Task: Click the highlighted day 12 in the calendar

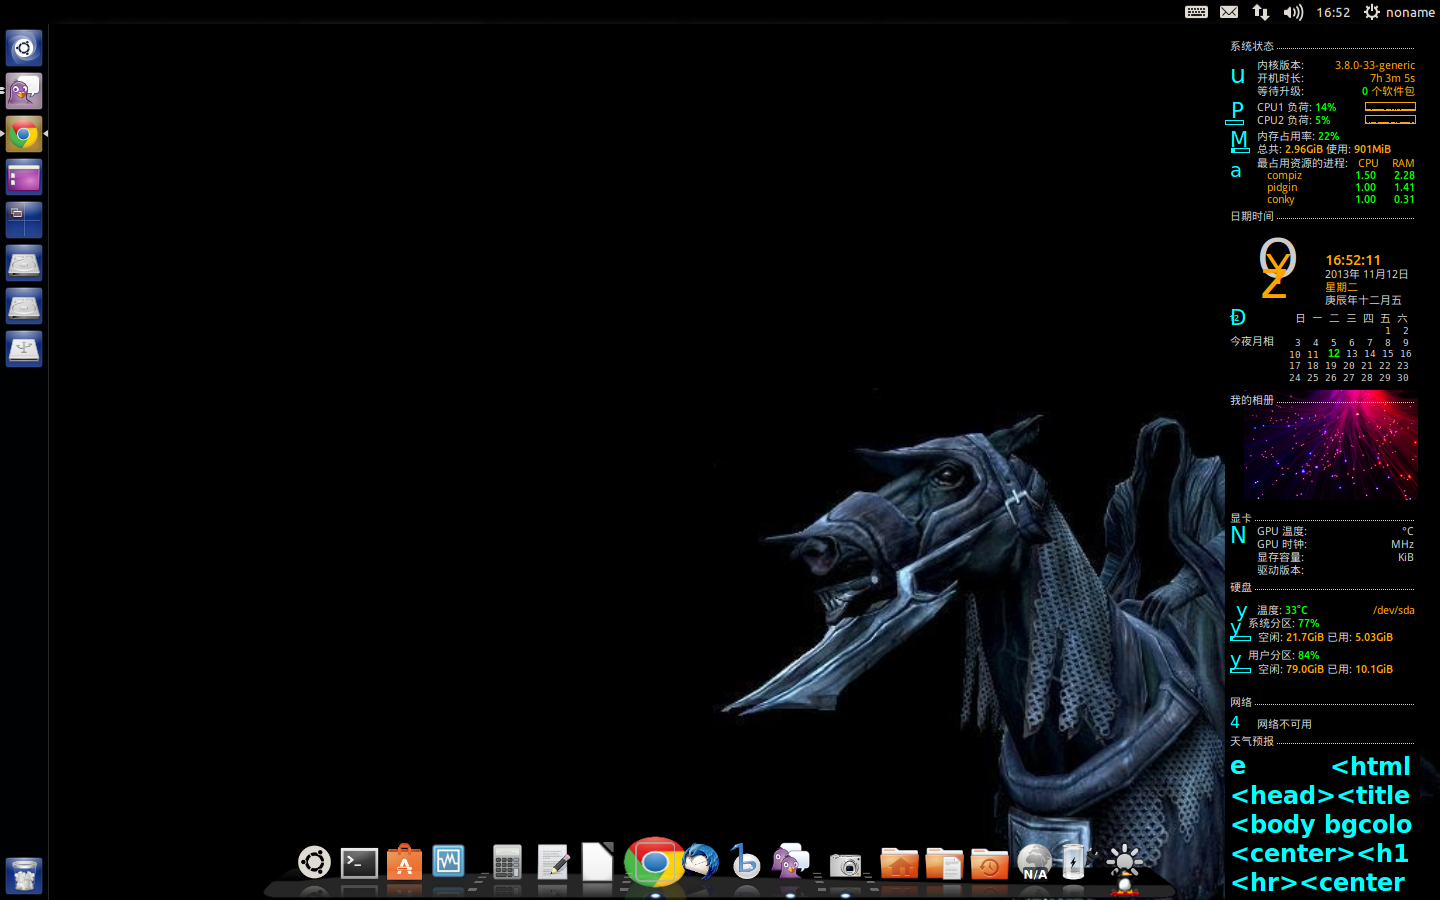Action: [x=1333, y=353]
